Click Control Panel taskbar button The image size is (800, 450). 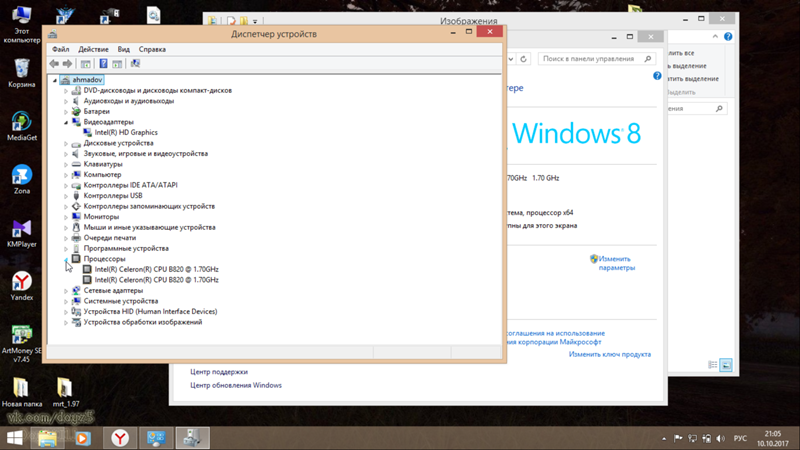point(156,438)
